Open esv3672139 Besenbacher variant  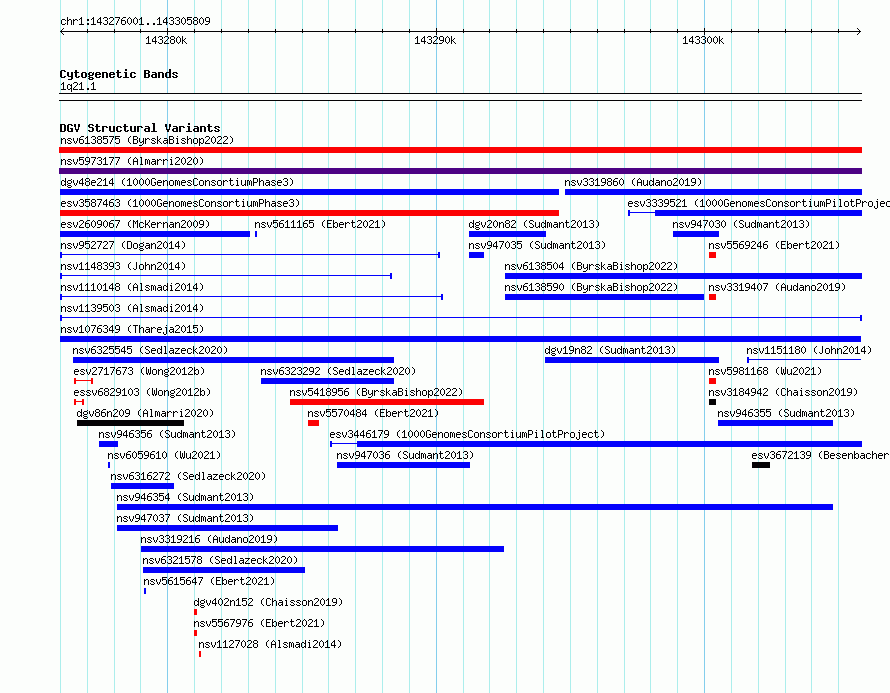820,455
